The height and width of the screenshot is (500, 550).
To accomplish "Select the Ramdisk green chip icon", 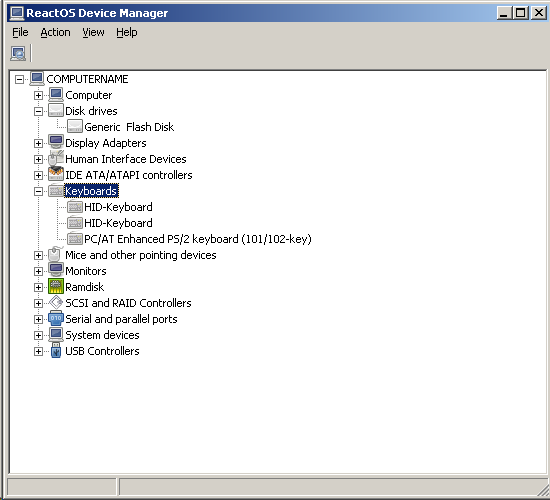I will click(56, 286).
